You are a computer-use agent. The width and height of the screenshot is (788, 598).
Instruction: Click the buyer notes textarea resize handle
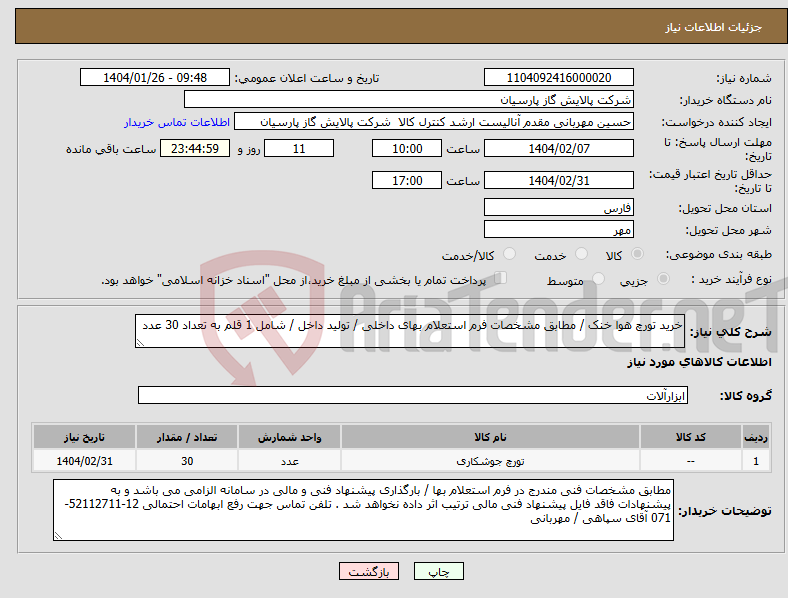point(58,536)
